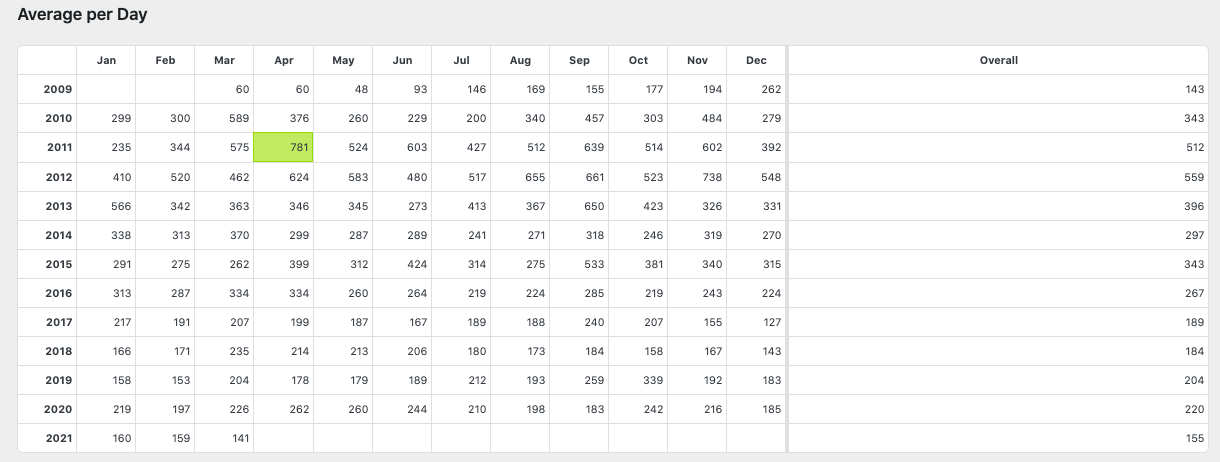Screen dimensions: 1220x462
Task: Click the Apr column header
Action: (283, 60)
